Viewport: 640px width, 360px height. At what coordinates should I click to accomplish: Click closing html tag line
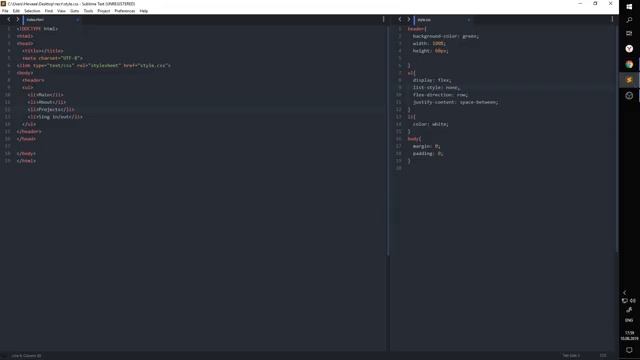click(x=27, y=161)
